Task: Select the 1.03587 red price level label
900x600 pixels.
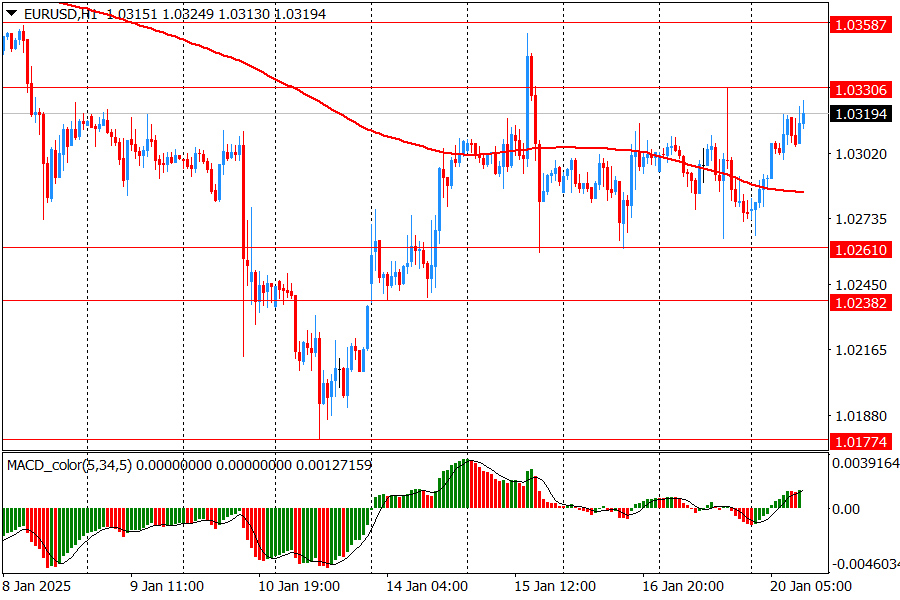Action: [860, 23]
